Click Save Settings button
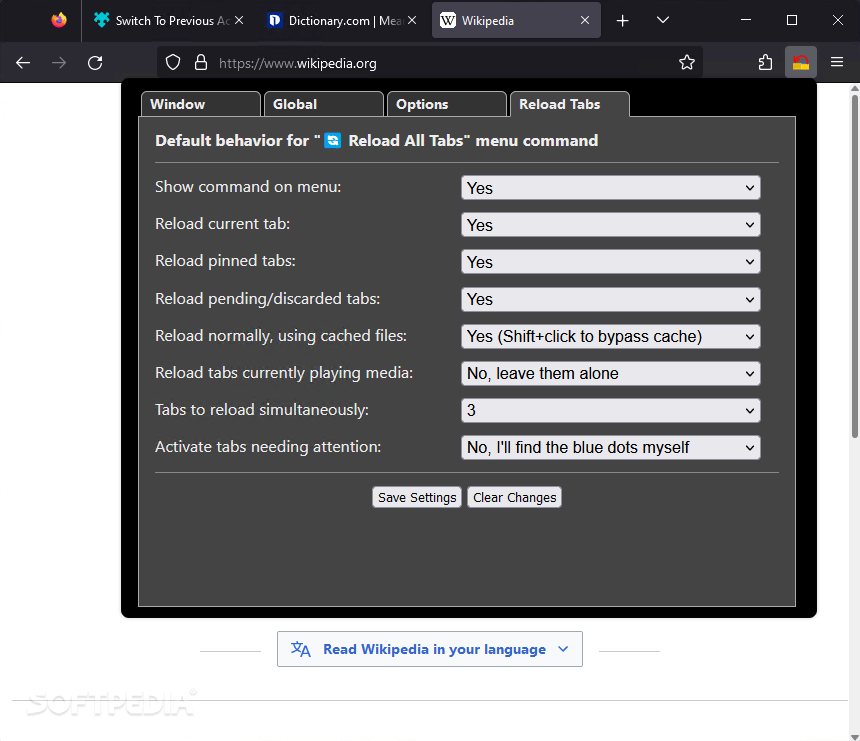This screenshot has width=860, height=741. [417, 497]
